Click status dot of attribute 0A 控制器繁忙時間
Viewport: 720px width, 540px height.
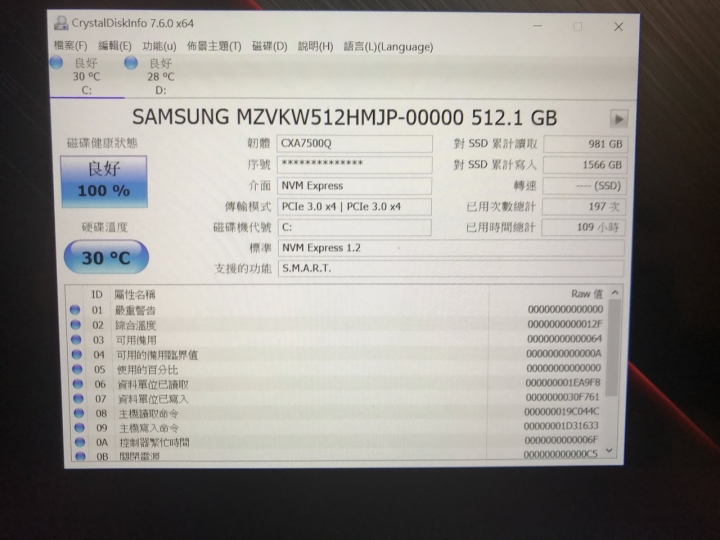point(80,442)
